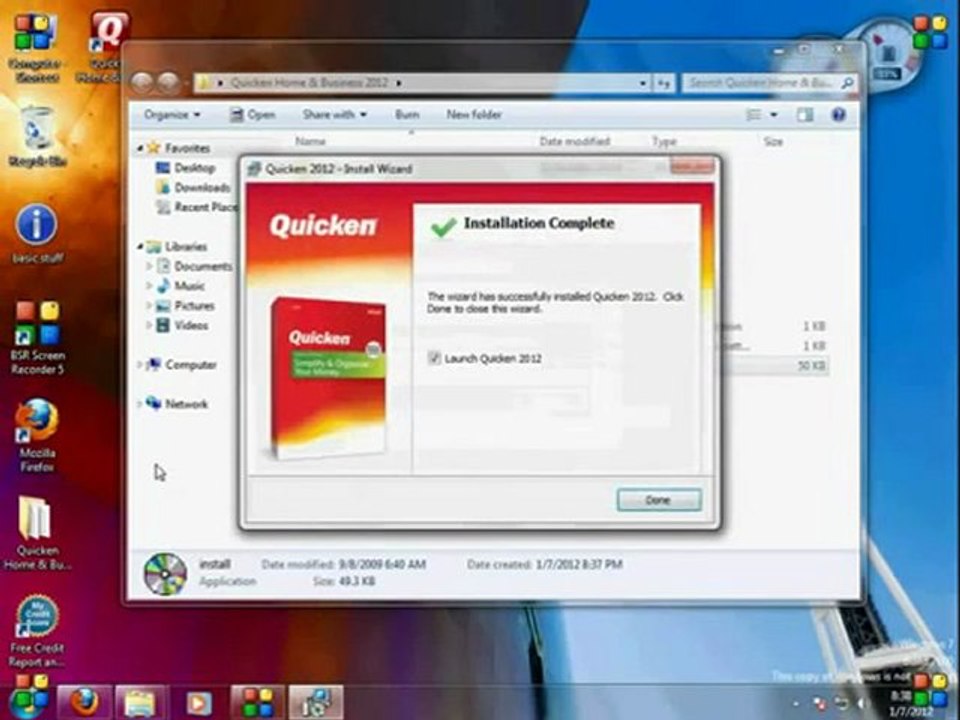Viewport: 960px width, 720px height.
Task: Expand the Documents library node
Action: [149, 266]
